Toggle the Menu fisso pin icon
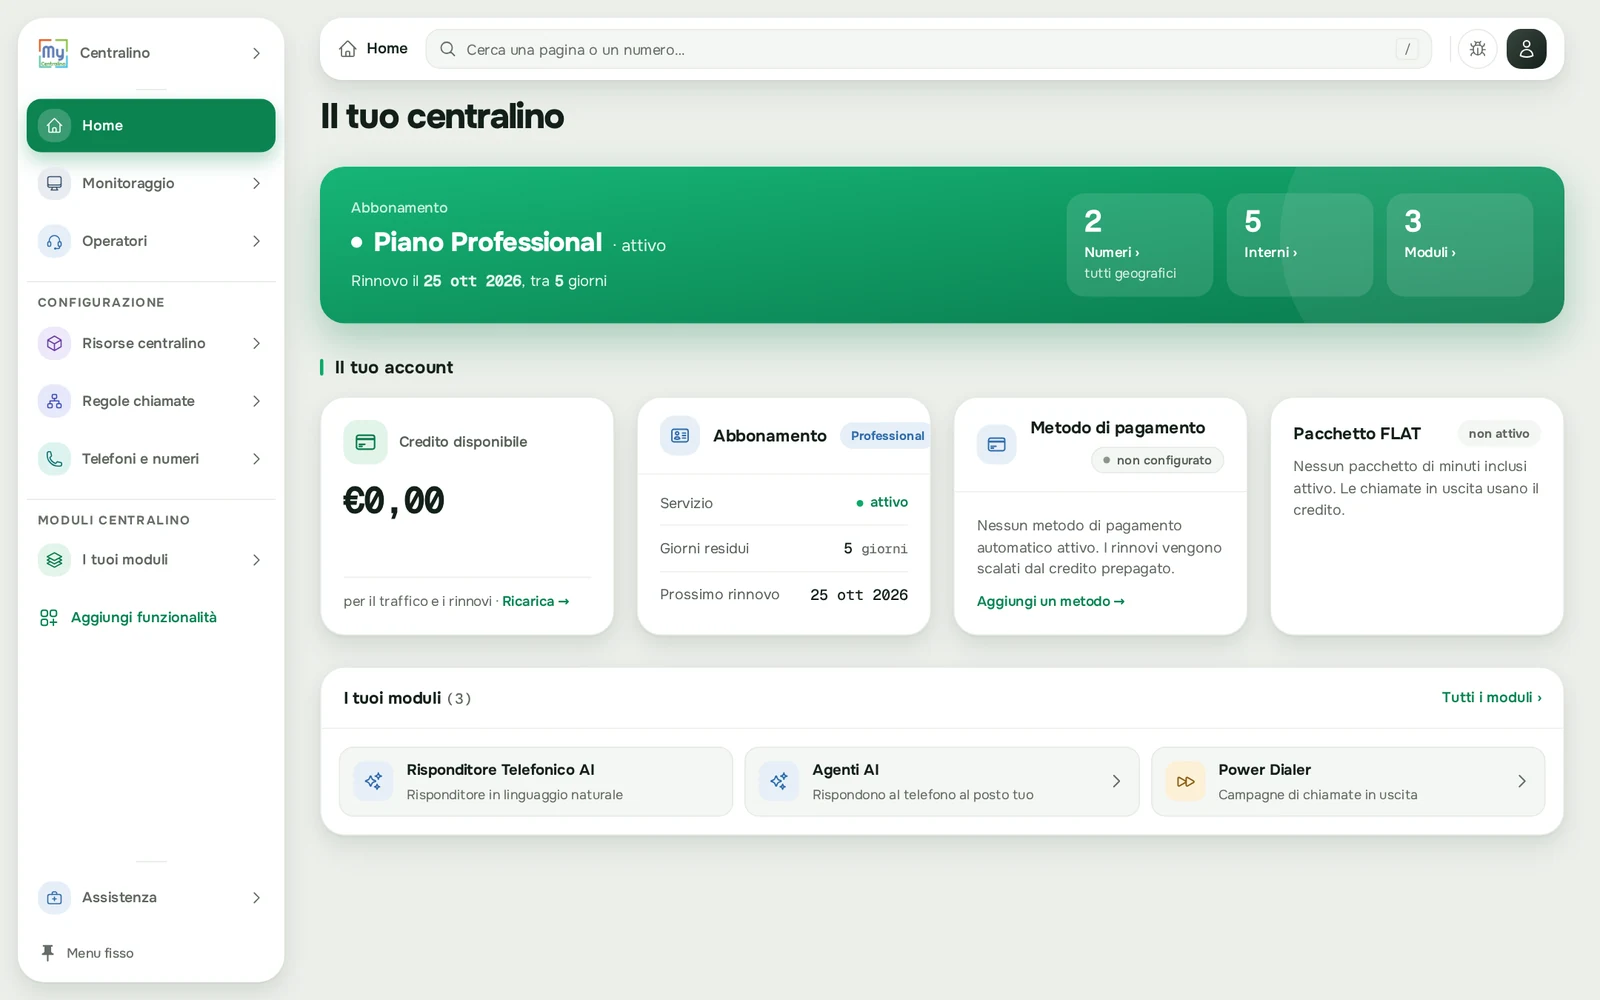The height and width of the screenshot is (1000, 1600). pyautogui.click(x=47, y=953)
